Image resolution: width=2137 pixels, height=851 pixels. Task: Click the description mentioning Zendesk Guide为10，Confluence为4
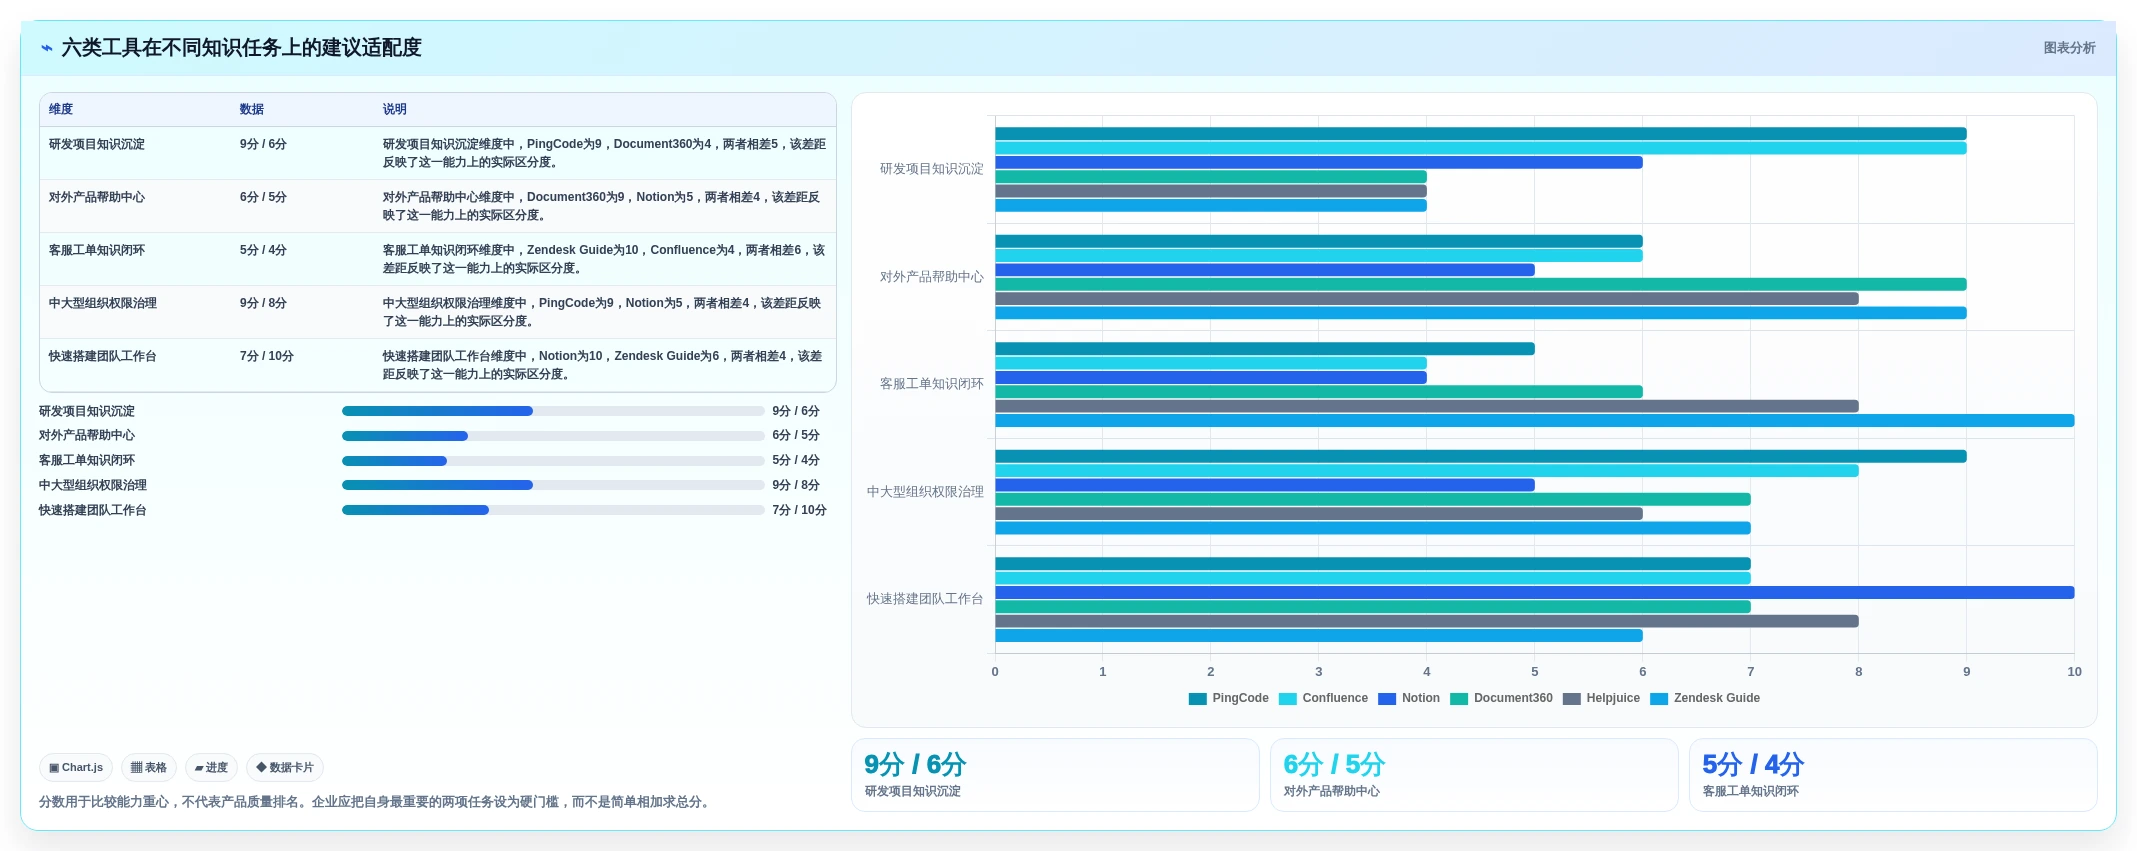tap(604, 259)
